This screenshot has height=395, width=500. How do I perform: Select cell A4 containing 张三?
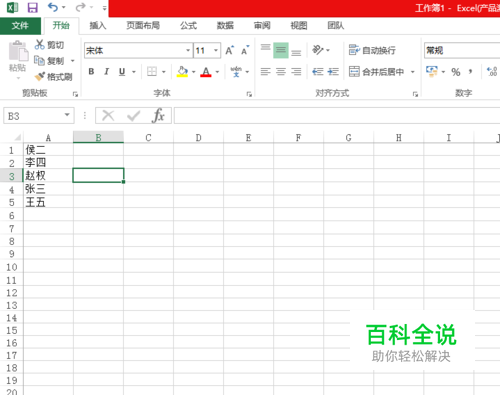pos(48,189)
